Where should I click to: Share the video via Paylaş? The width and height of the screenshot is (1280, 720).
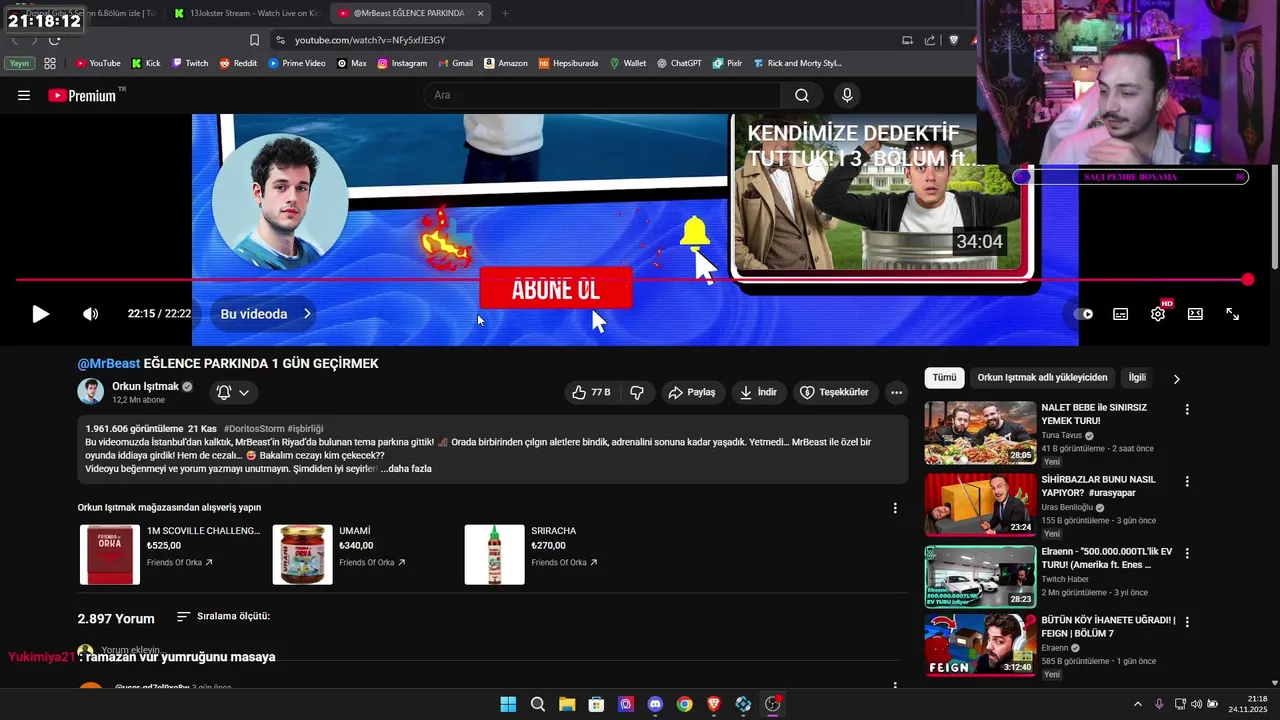coord(692,392)
